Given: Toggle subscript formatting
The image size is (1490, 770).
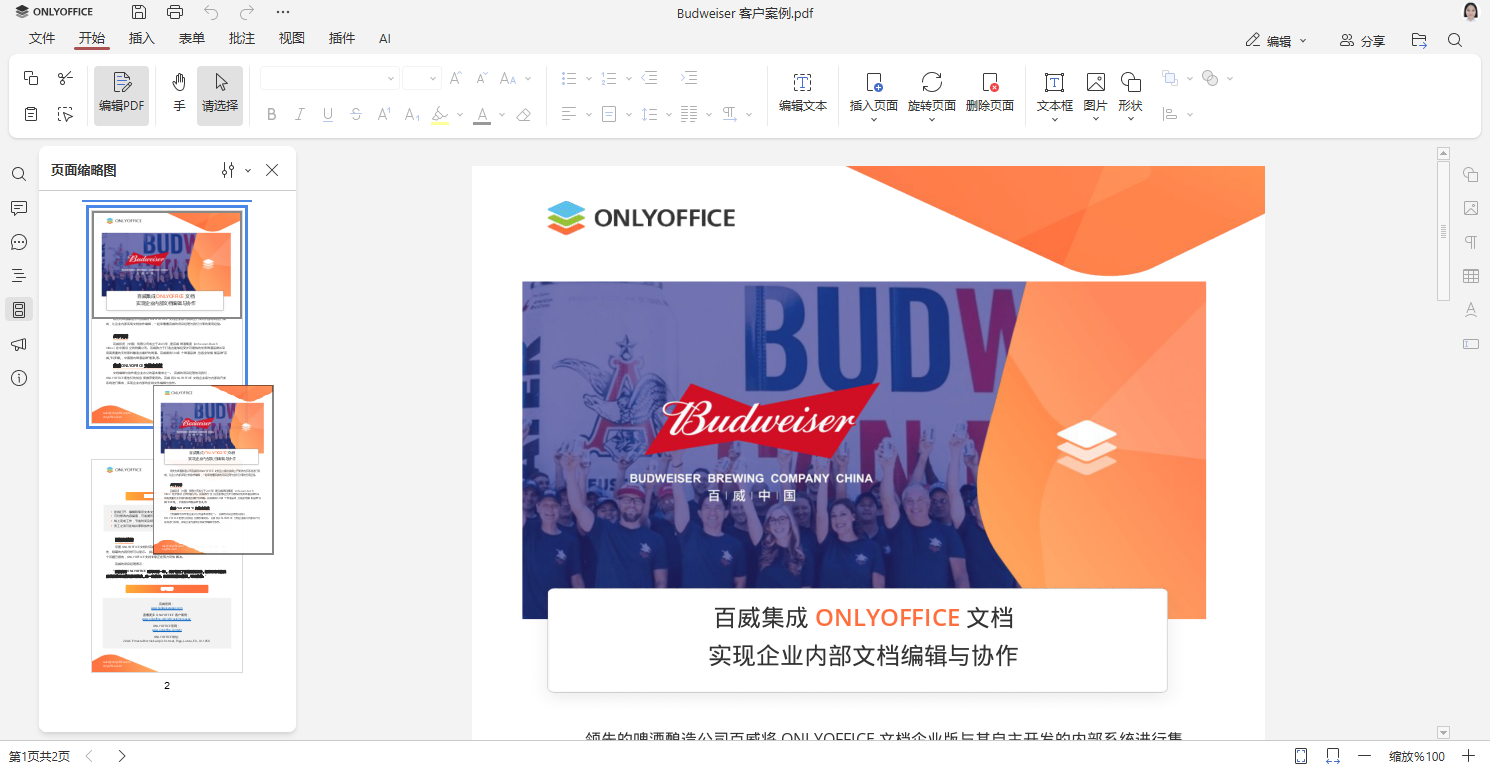Looking at the screenshot, I should pyautogui.click(x=412, y=115).
